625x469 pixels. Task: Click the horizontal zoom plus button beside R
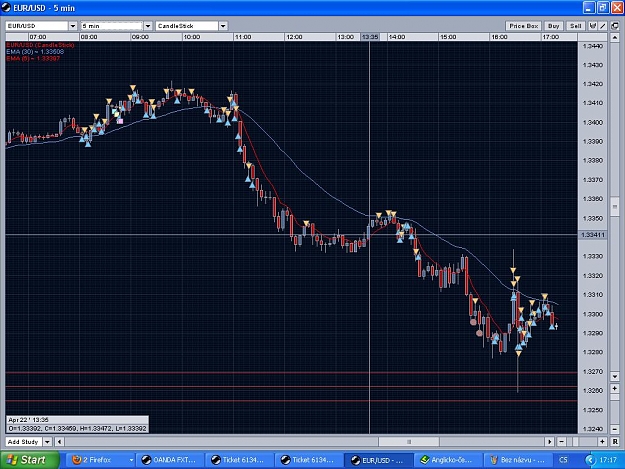click(602, 442)
